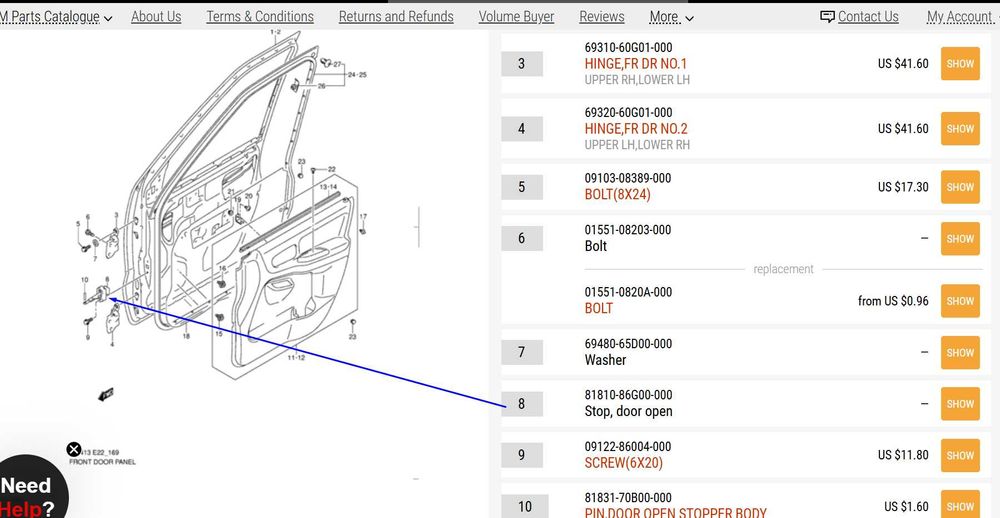Open the SCREW(6X20) part link

[x=624, y=462]
